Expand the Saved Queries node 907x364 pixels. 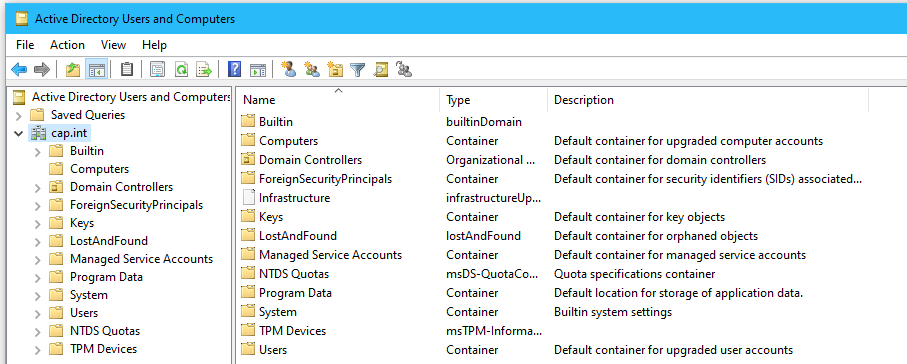coord(19,115)
